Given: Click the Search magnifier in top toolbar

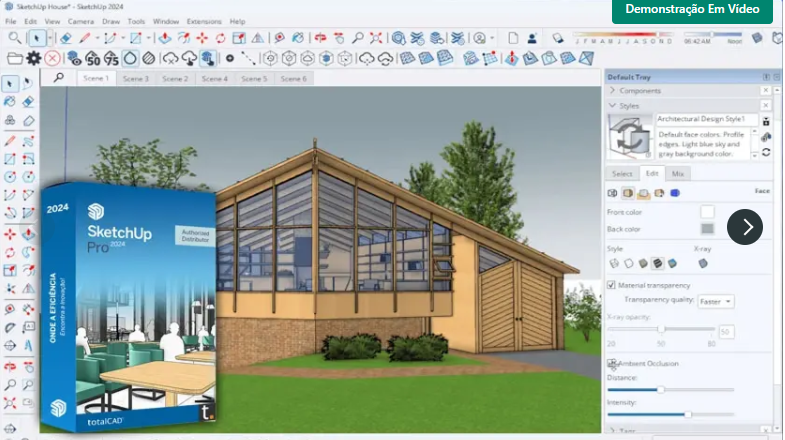Looking at the screenshot, I should point(14,38).
